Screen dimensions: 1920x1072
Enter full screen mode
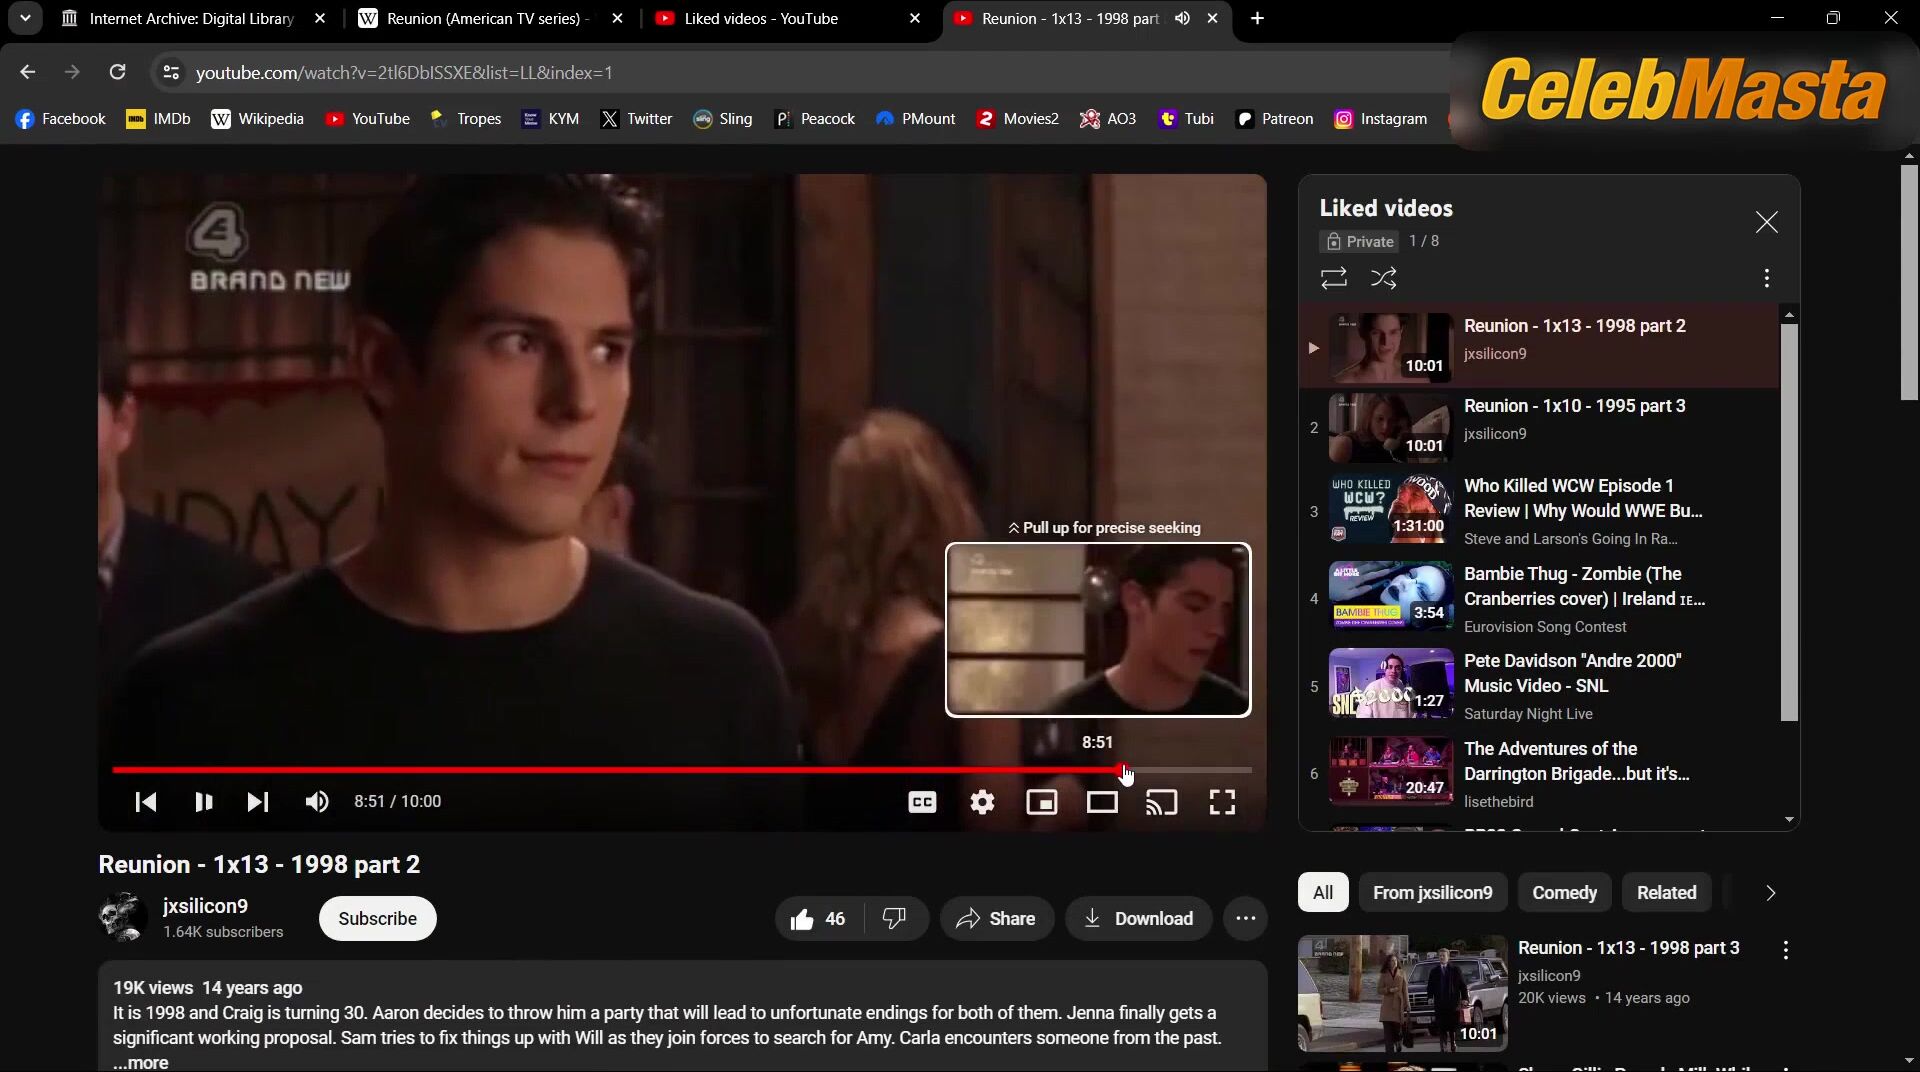tap(1222, 802)
